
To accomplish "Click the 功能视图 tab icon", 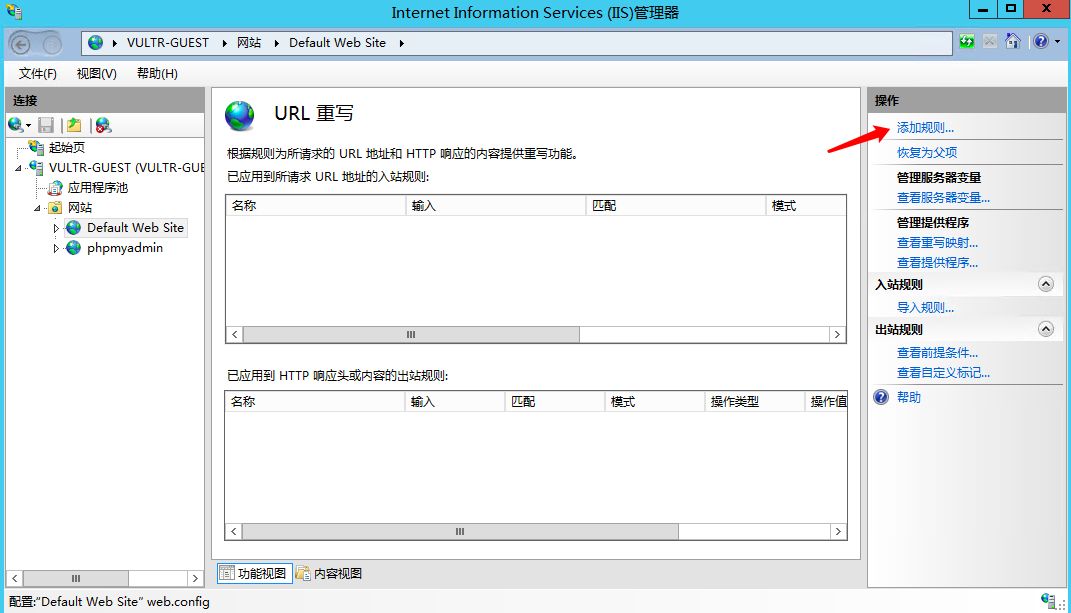I will (x=227, y=573).
